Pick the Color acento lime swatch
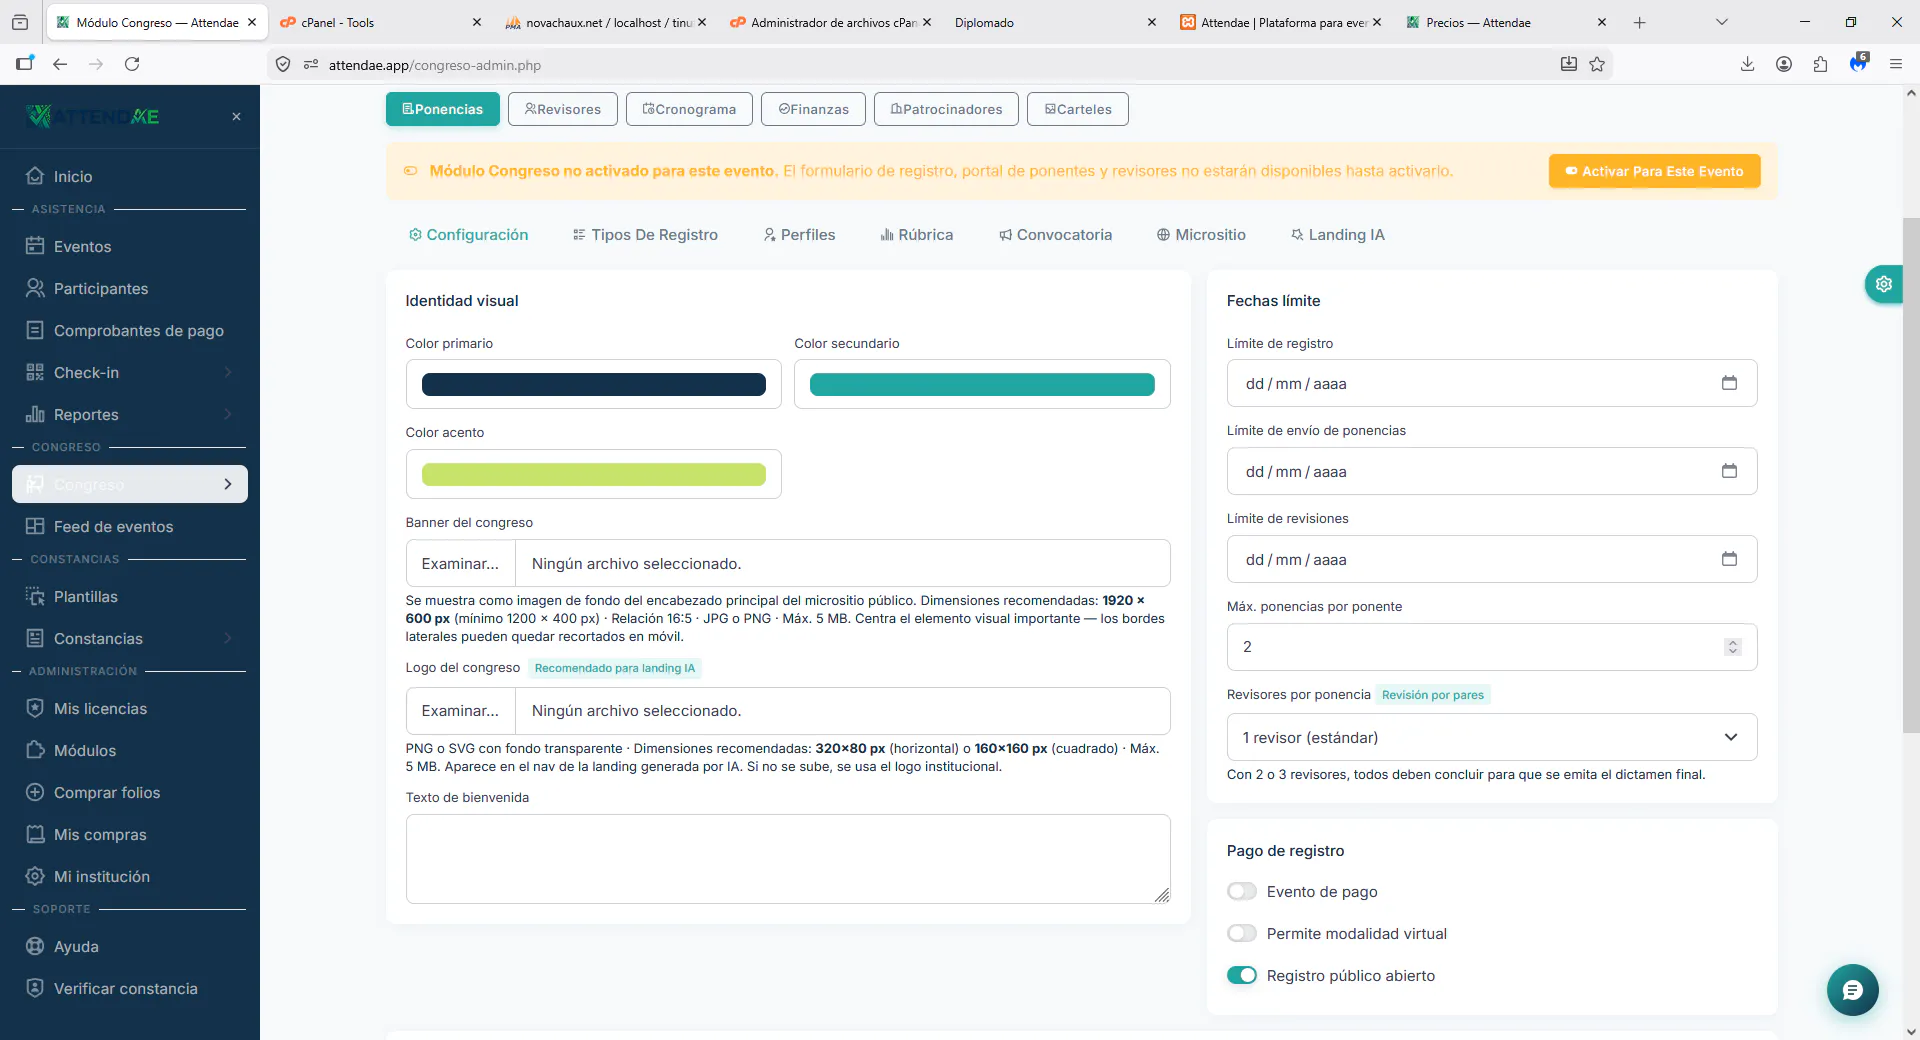The image size is (1920, 1040). click(x=593, y=474)
